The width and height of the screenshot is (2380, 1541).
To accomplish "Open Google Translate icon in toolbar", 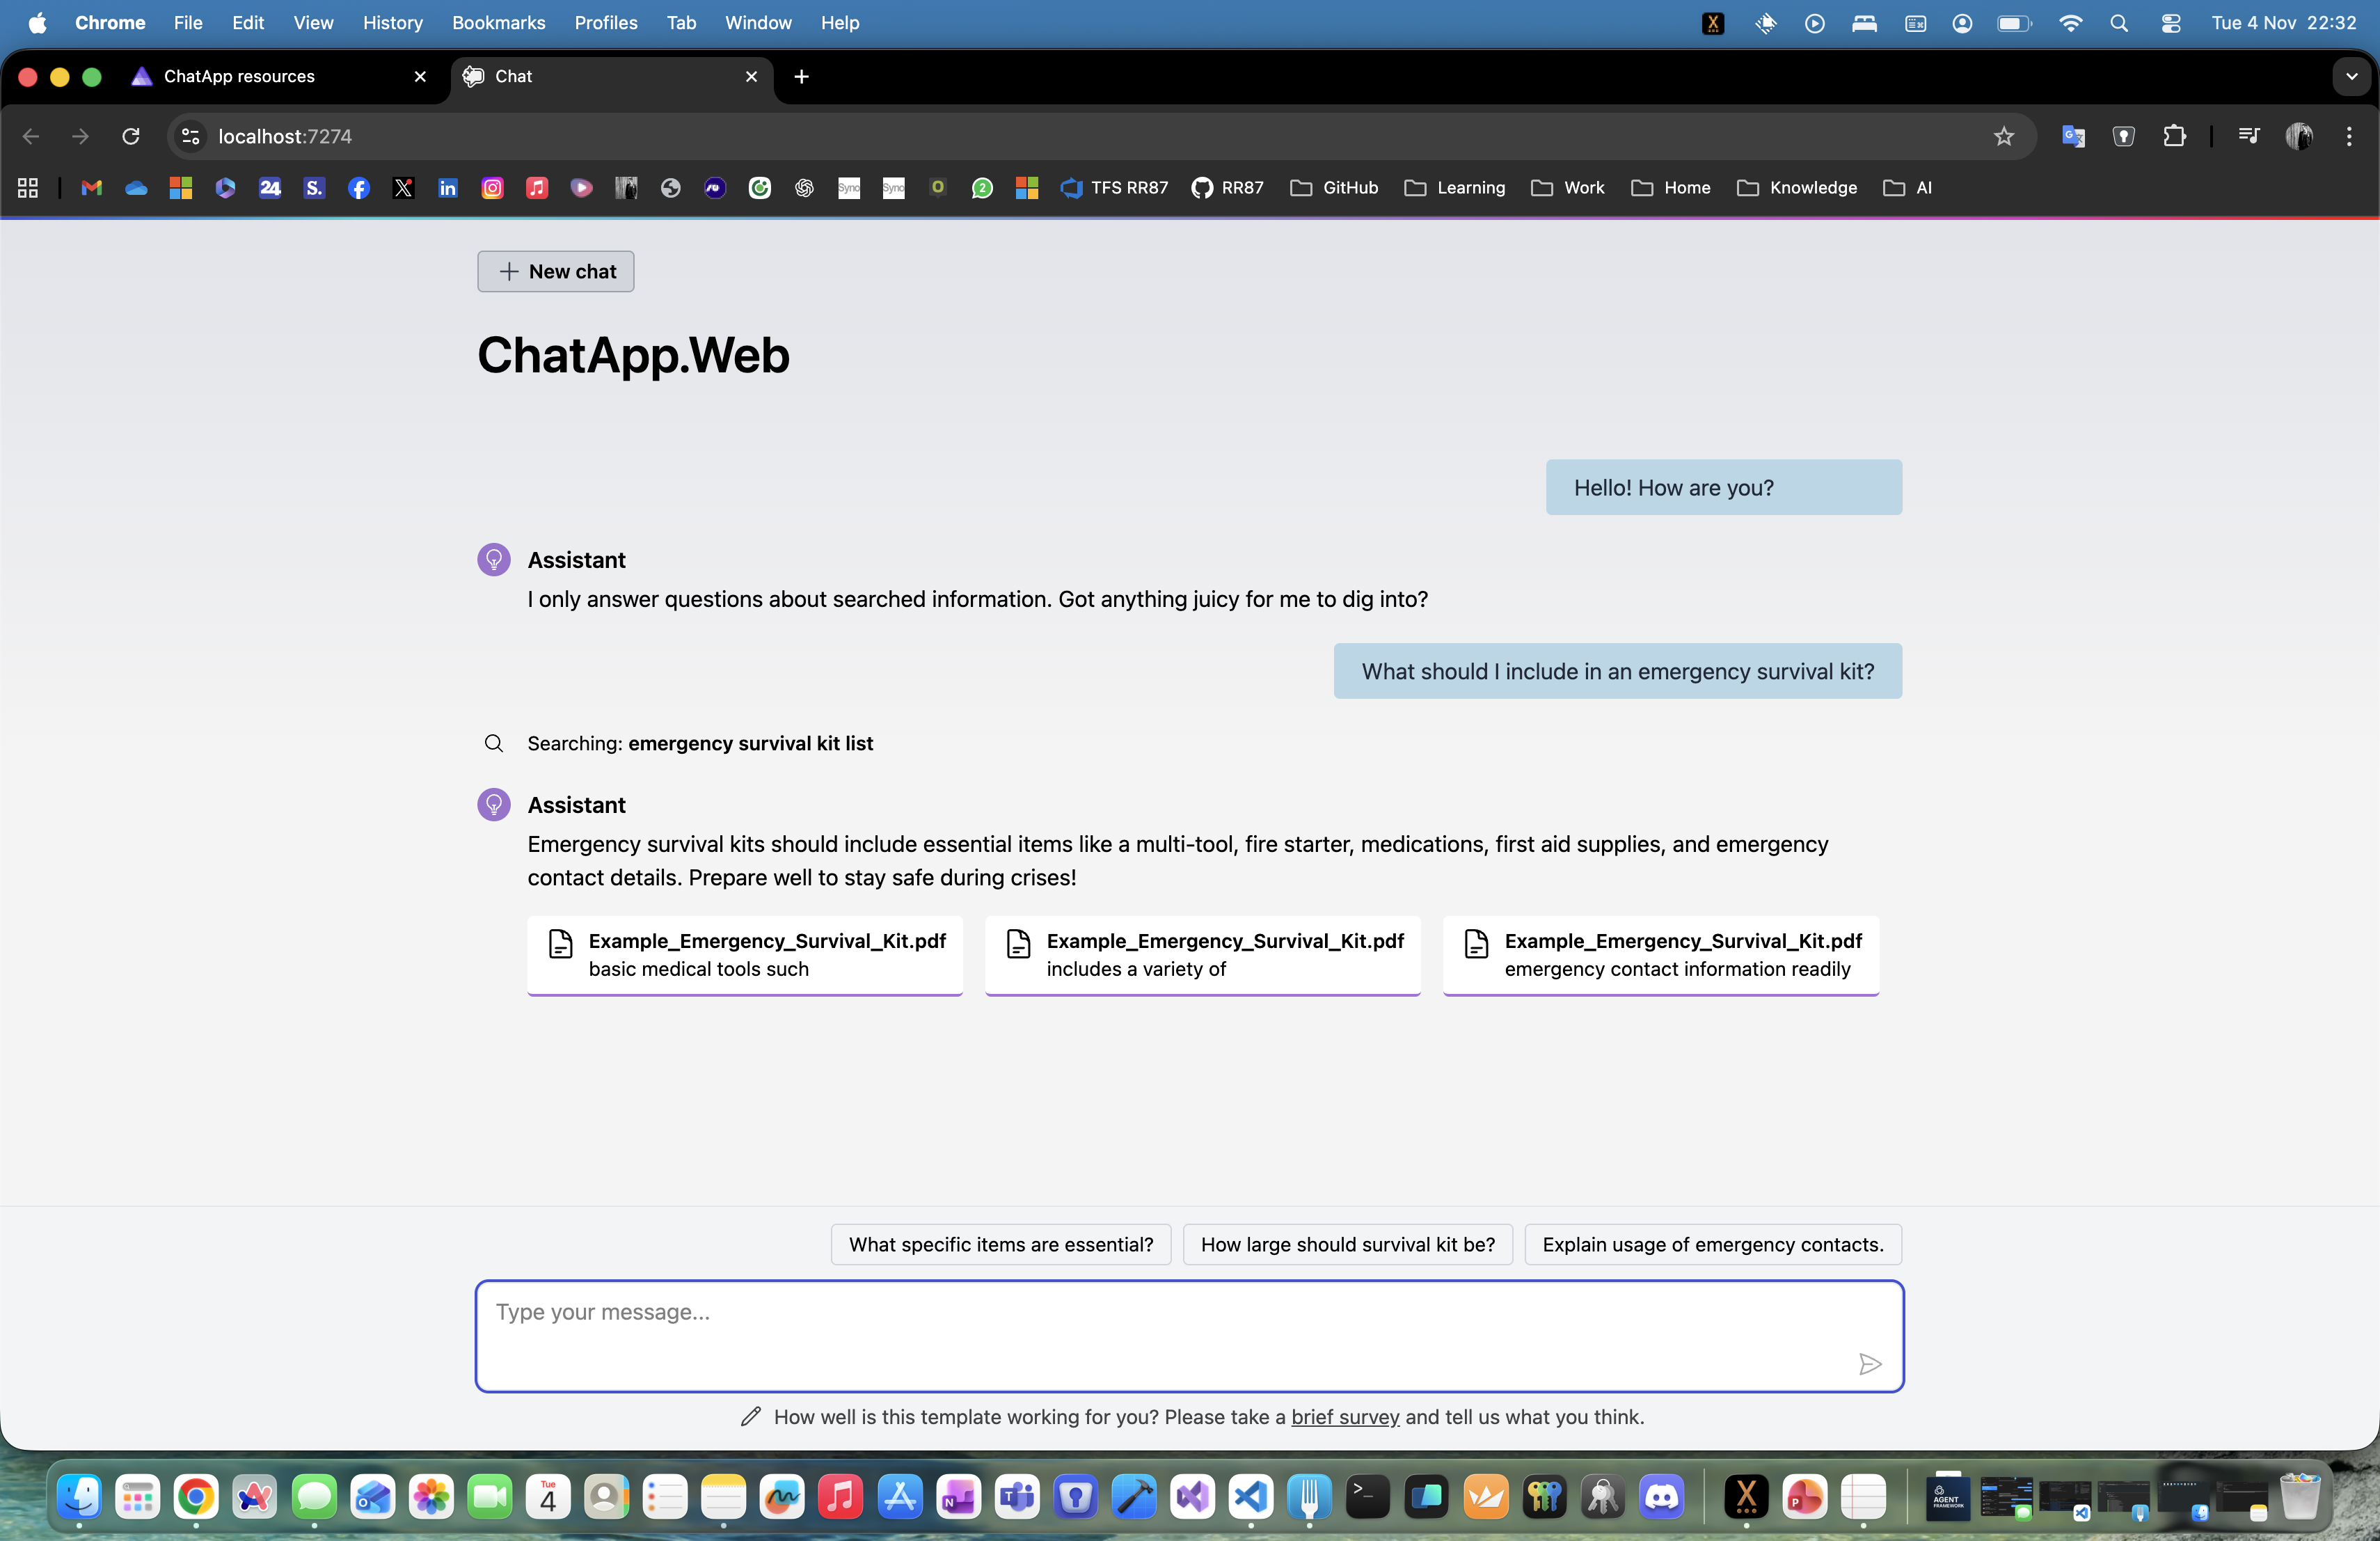I will [2073, 136].
